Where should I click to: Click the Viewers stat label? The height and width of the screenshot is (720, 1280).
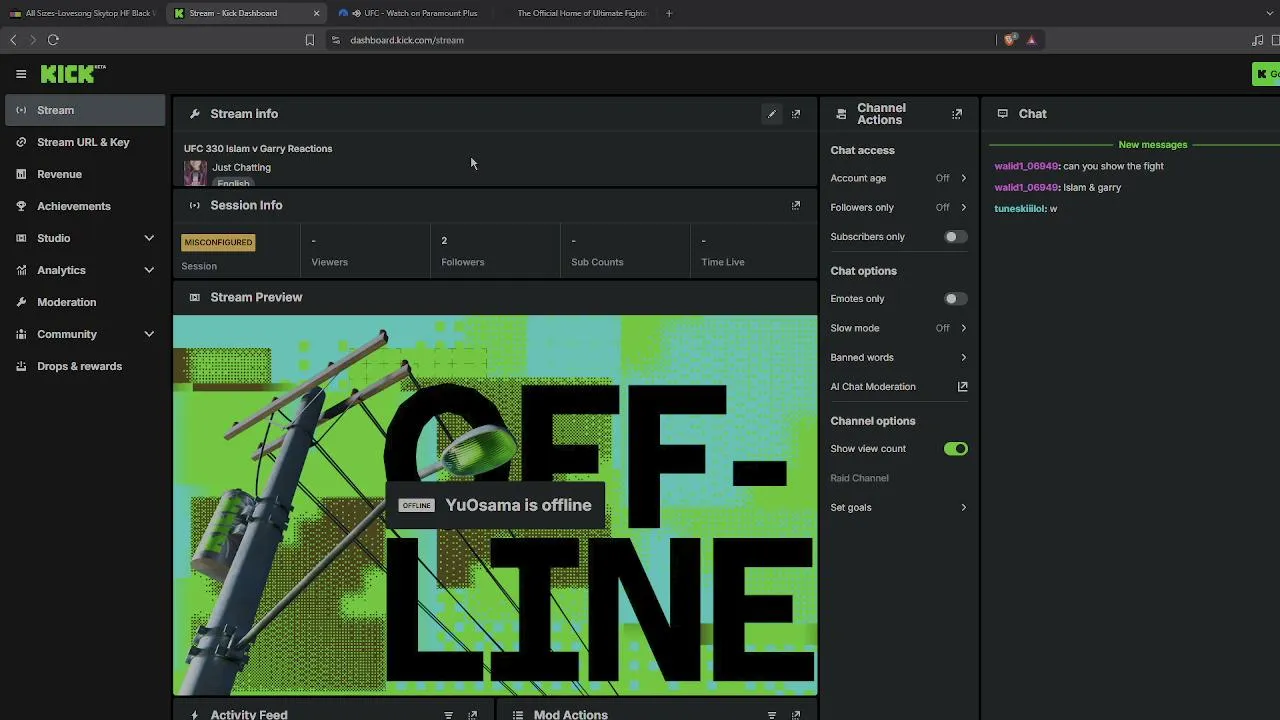(x=330, y=262)
